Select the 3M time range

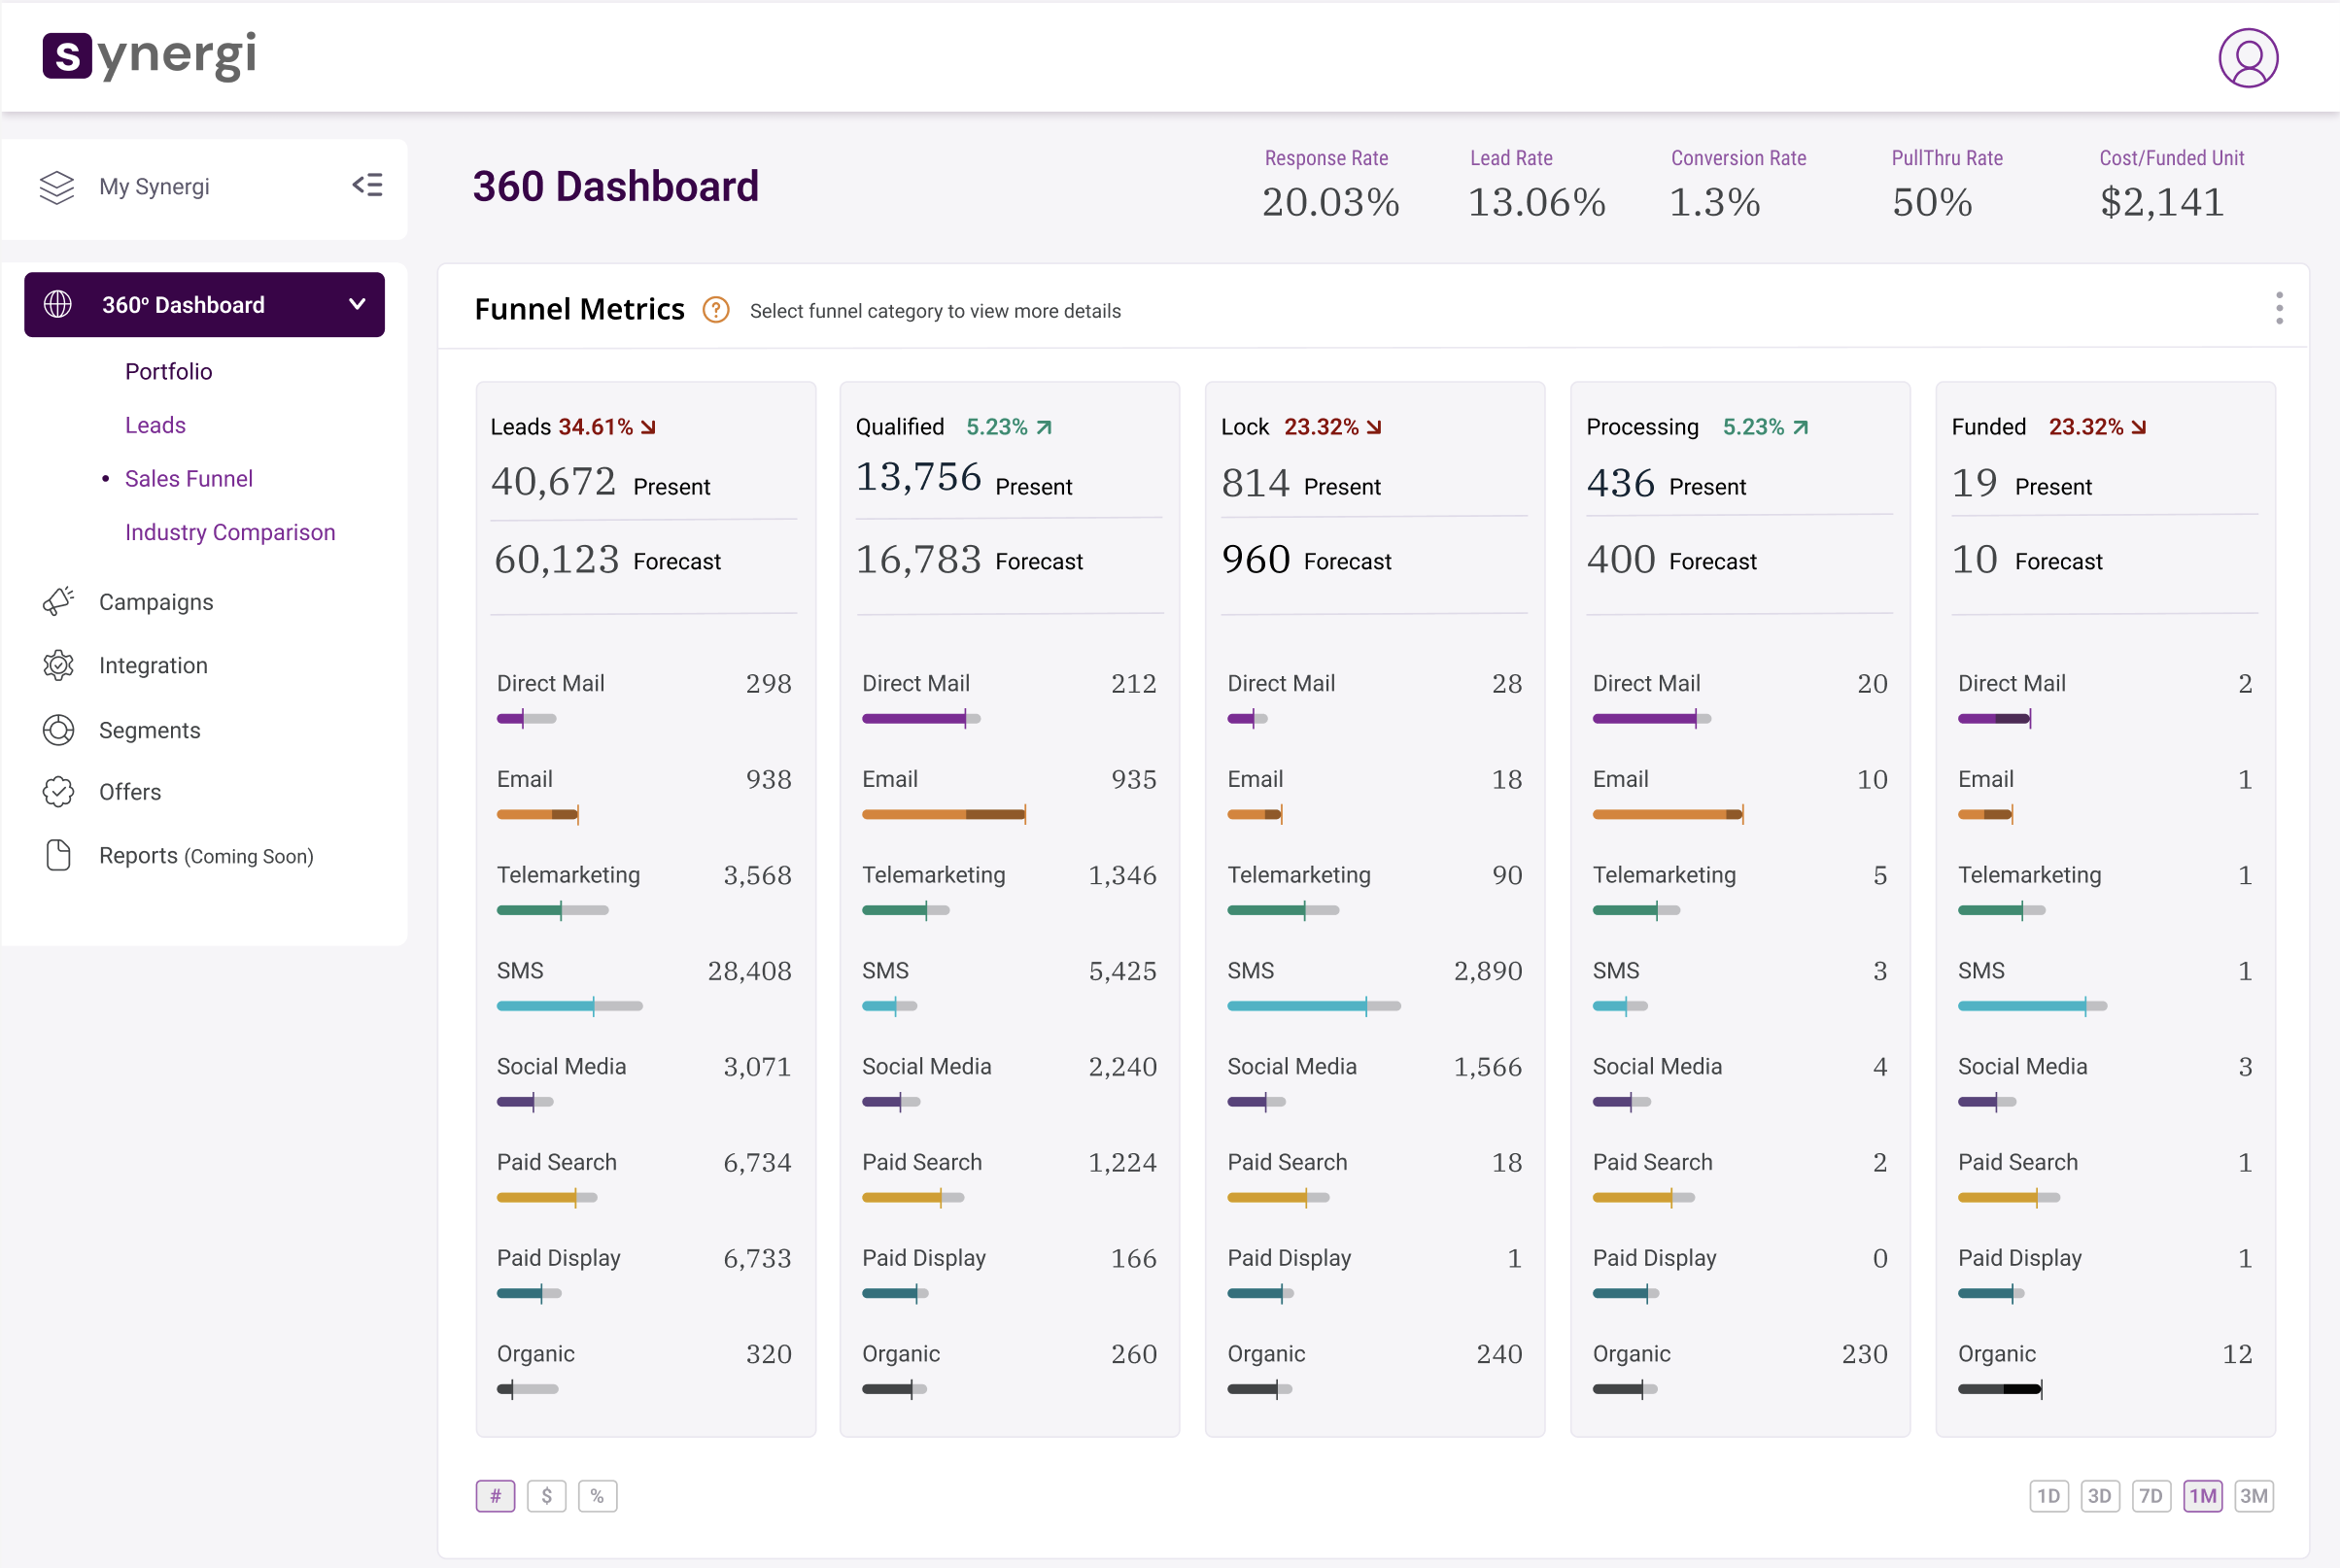coord(2253,1496)
